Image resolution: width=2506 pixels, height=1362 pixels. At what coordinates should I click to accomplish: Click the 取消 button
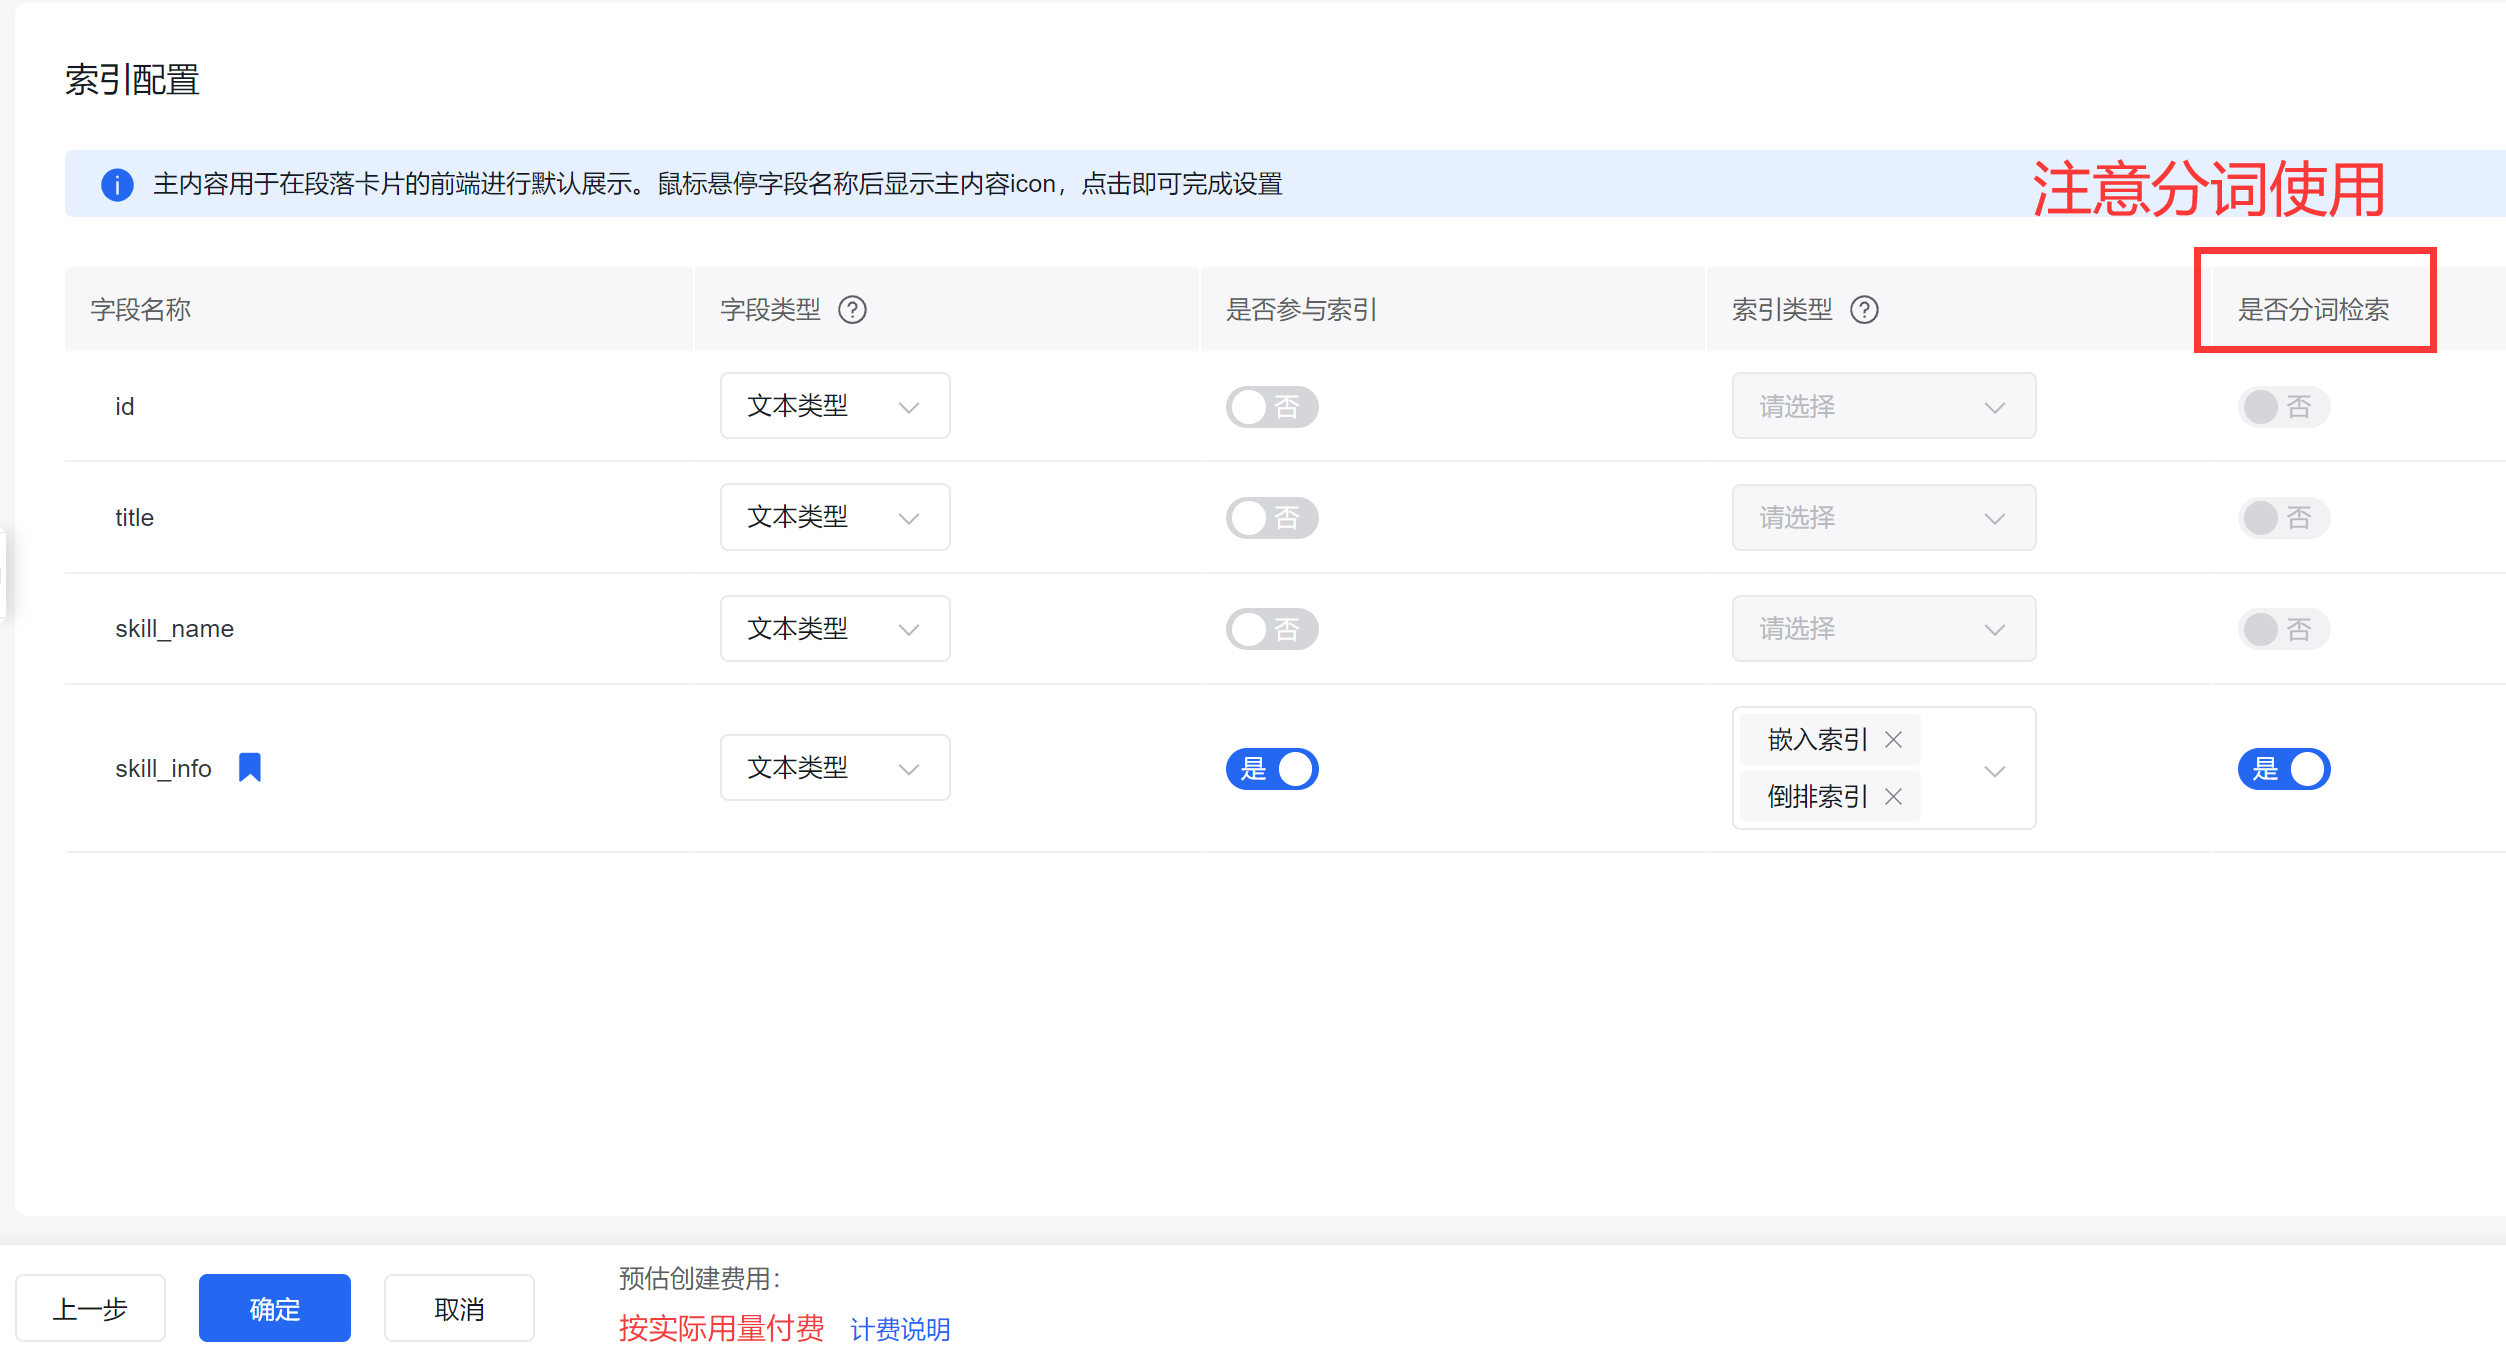(x=459, y=1308)
